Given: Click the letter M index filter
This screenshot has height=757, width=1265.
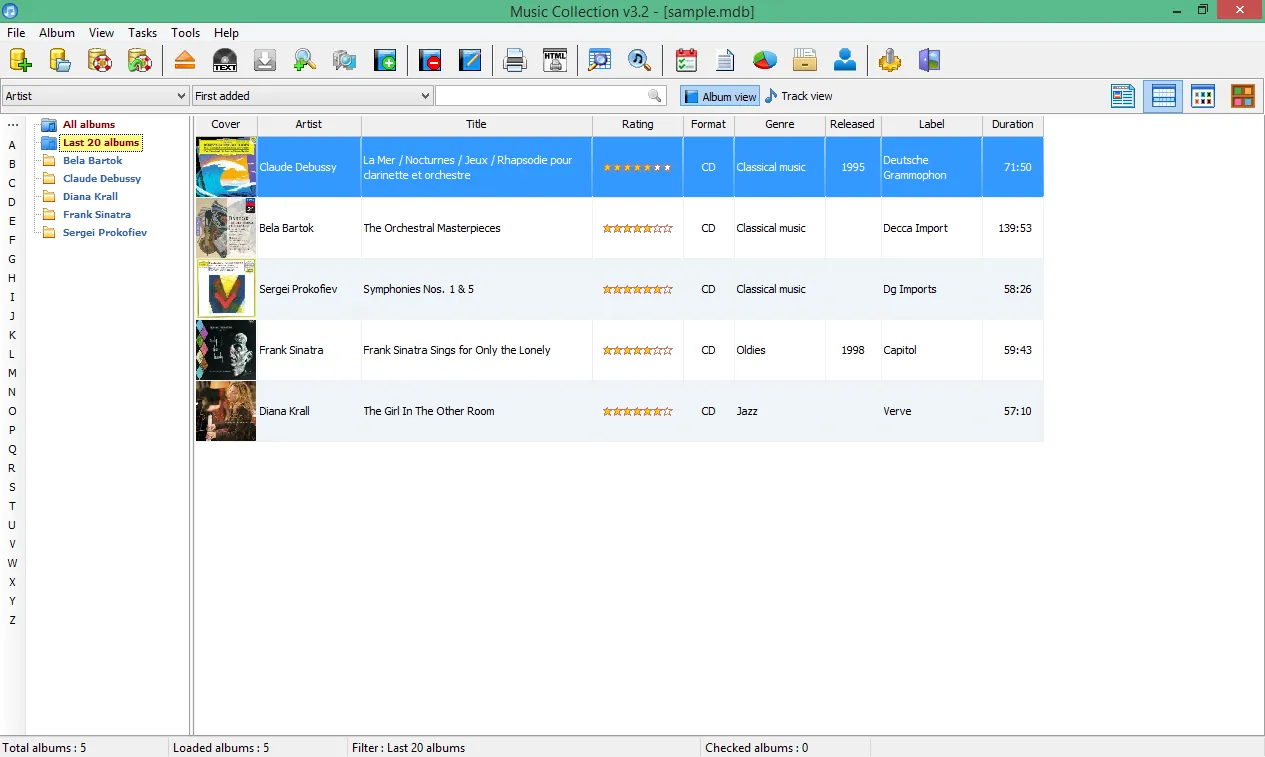Looking at the screenshot, I should point(13,373).
